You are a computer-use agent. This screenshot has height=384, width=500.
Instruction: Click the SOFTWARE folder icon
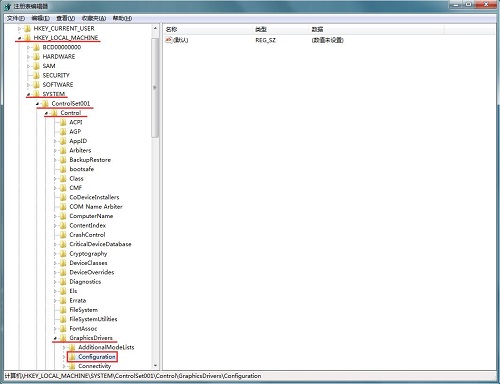(x=36, y=85)
